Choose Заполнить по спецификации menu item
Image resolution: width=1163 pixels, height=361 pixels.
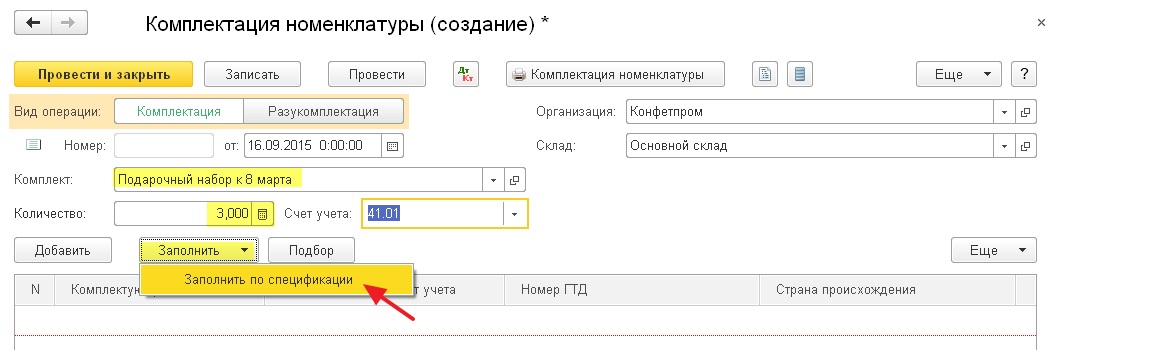(x=268, y=279)
